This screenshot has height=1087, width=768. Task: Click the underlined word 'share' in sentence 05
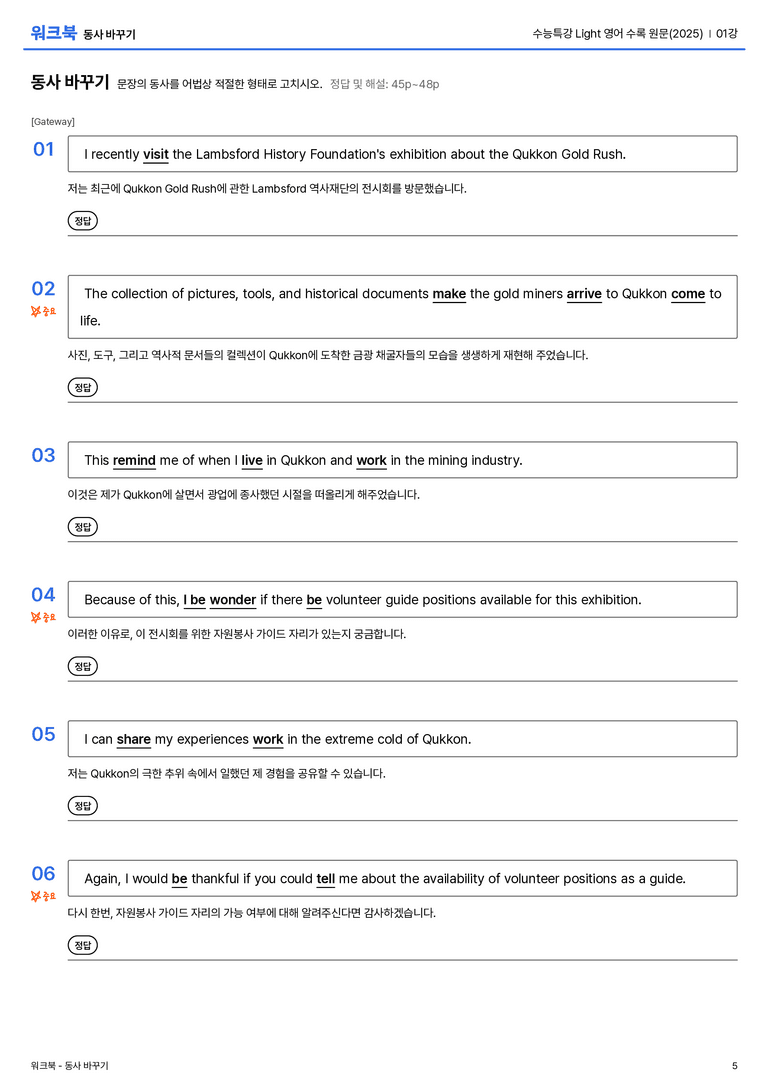[134, 739]
